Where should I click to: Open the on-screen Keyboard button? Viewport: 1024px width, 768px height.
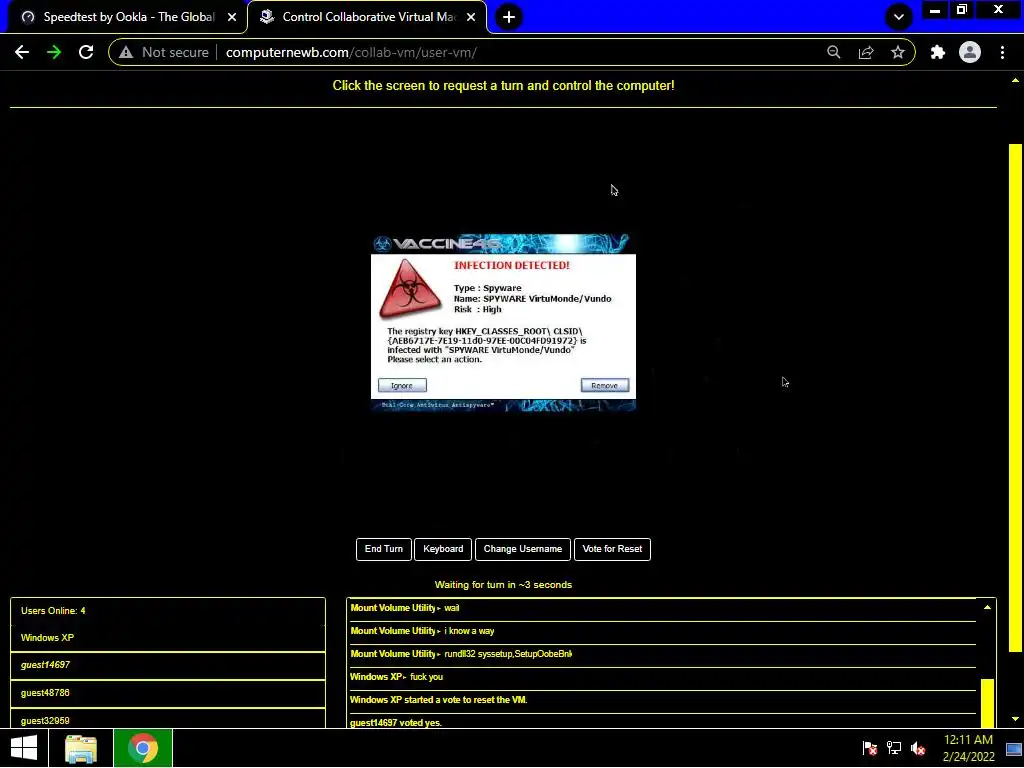[443, 549]
